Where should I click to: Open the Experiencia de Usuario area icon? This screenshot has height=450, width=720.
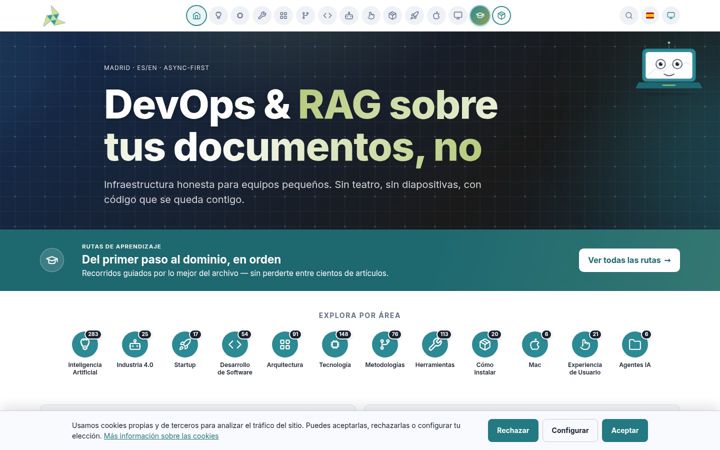coord(585,344)
